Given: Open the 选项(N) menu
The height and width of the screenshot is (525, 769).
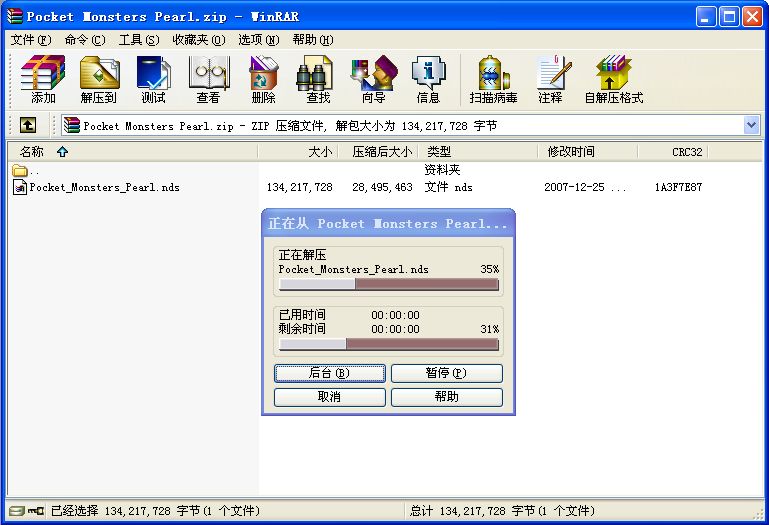Looking at the screenshot, I should click(x=258, y=40).
